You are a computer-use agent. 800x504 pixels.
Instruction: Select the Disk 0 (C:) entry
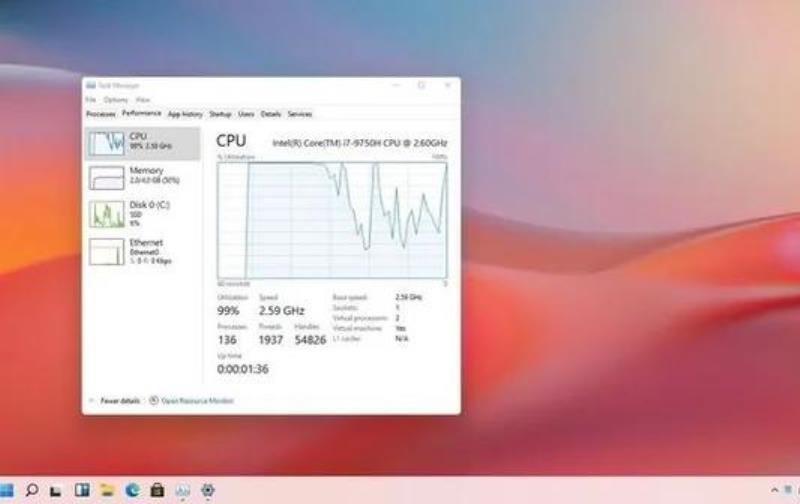click(x=142, y=213)
